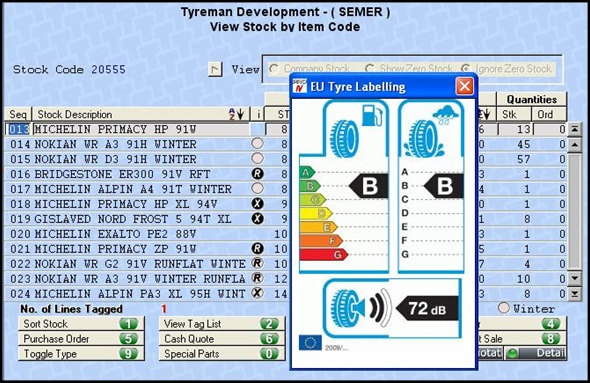
Task: Click the i info column header
Action: tap(258, 114)
